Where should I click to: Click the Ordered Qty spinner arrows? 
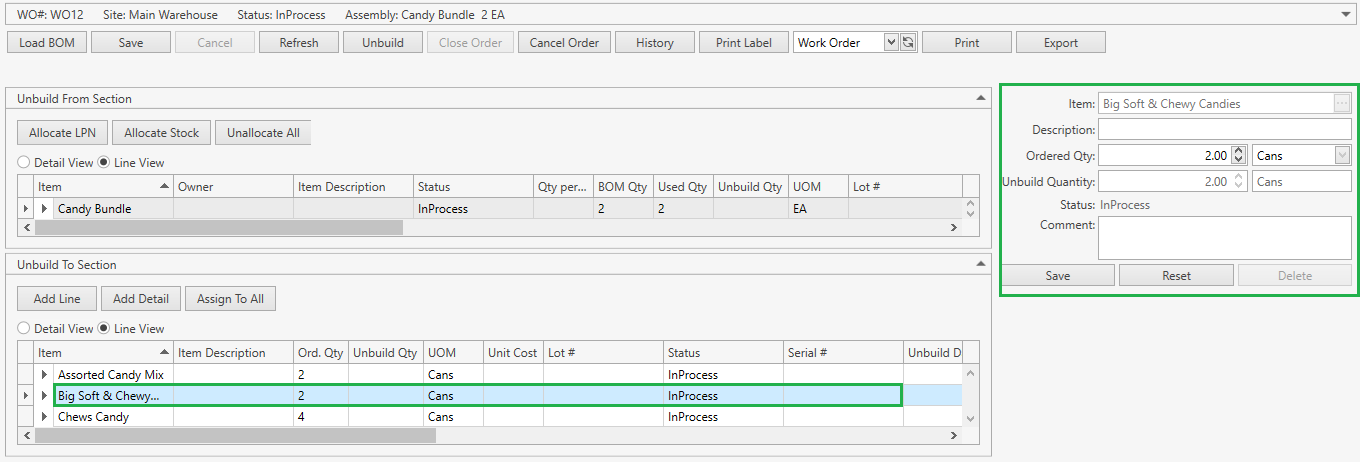click(1239, 155)
